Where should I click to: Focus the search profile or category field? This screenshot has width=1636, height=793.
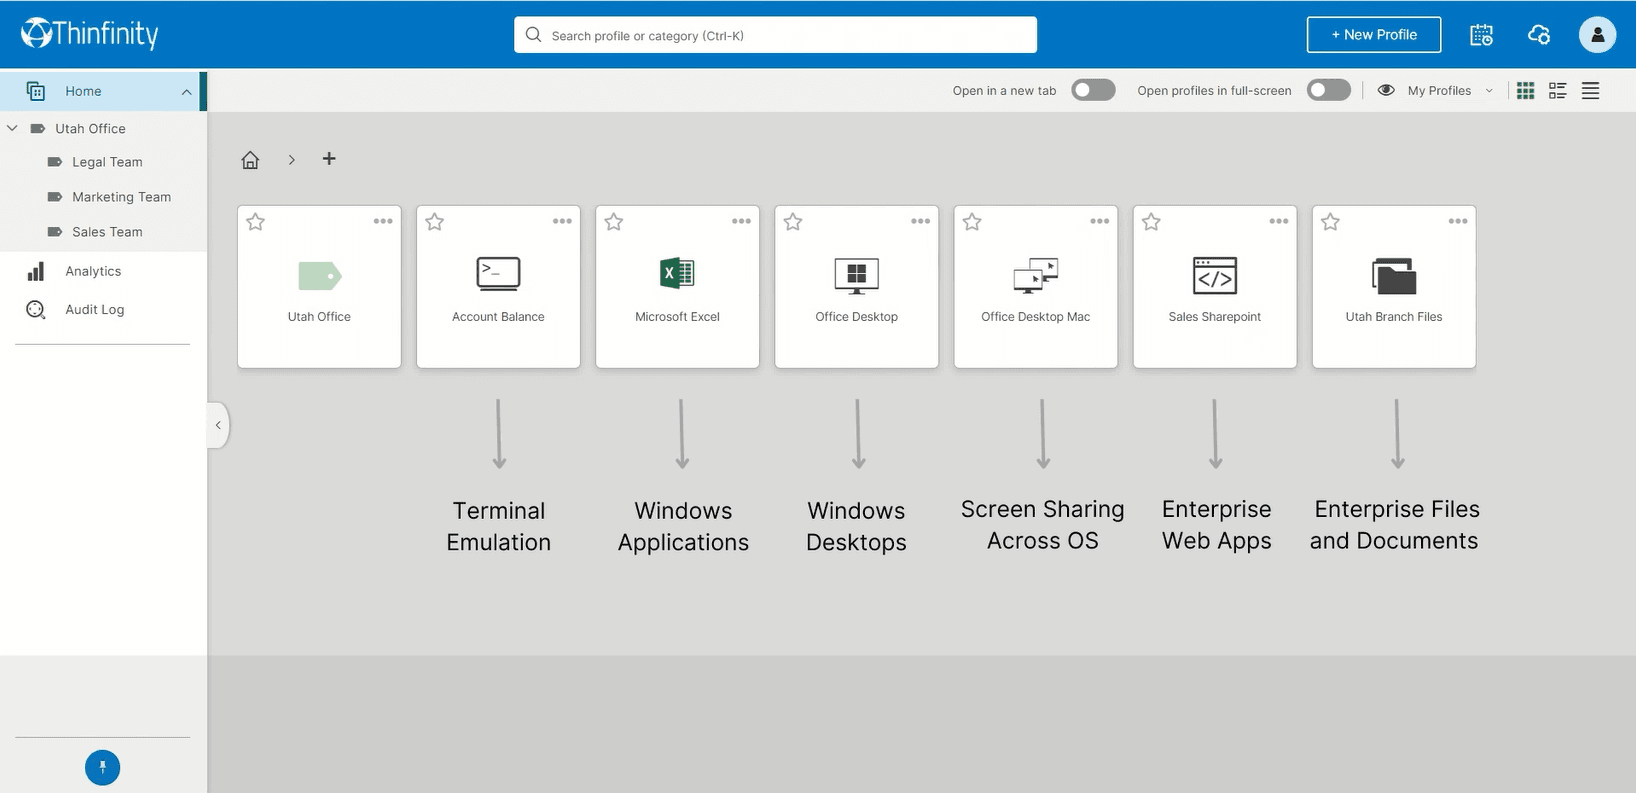(775, 35)
